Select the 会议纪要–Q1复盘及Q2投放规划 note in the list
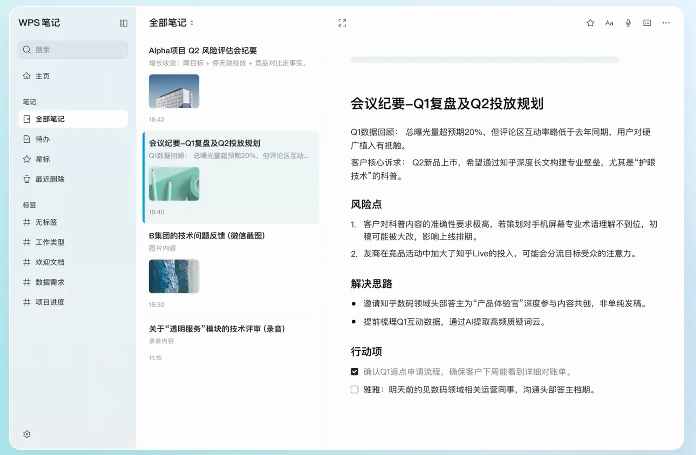This screenshot has width=696, height=455. 230,177
